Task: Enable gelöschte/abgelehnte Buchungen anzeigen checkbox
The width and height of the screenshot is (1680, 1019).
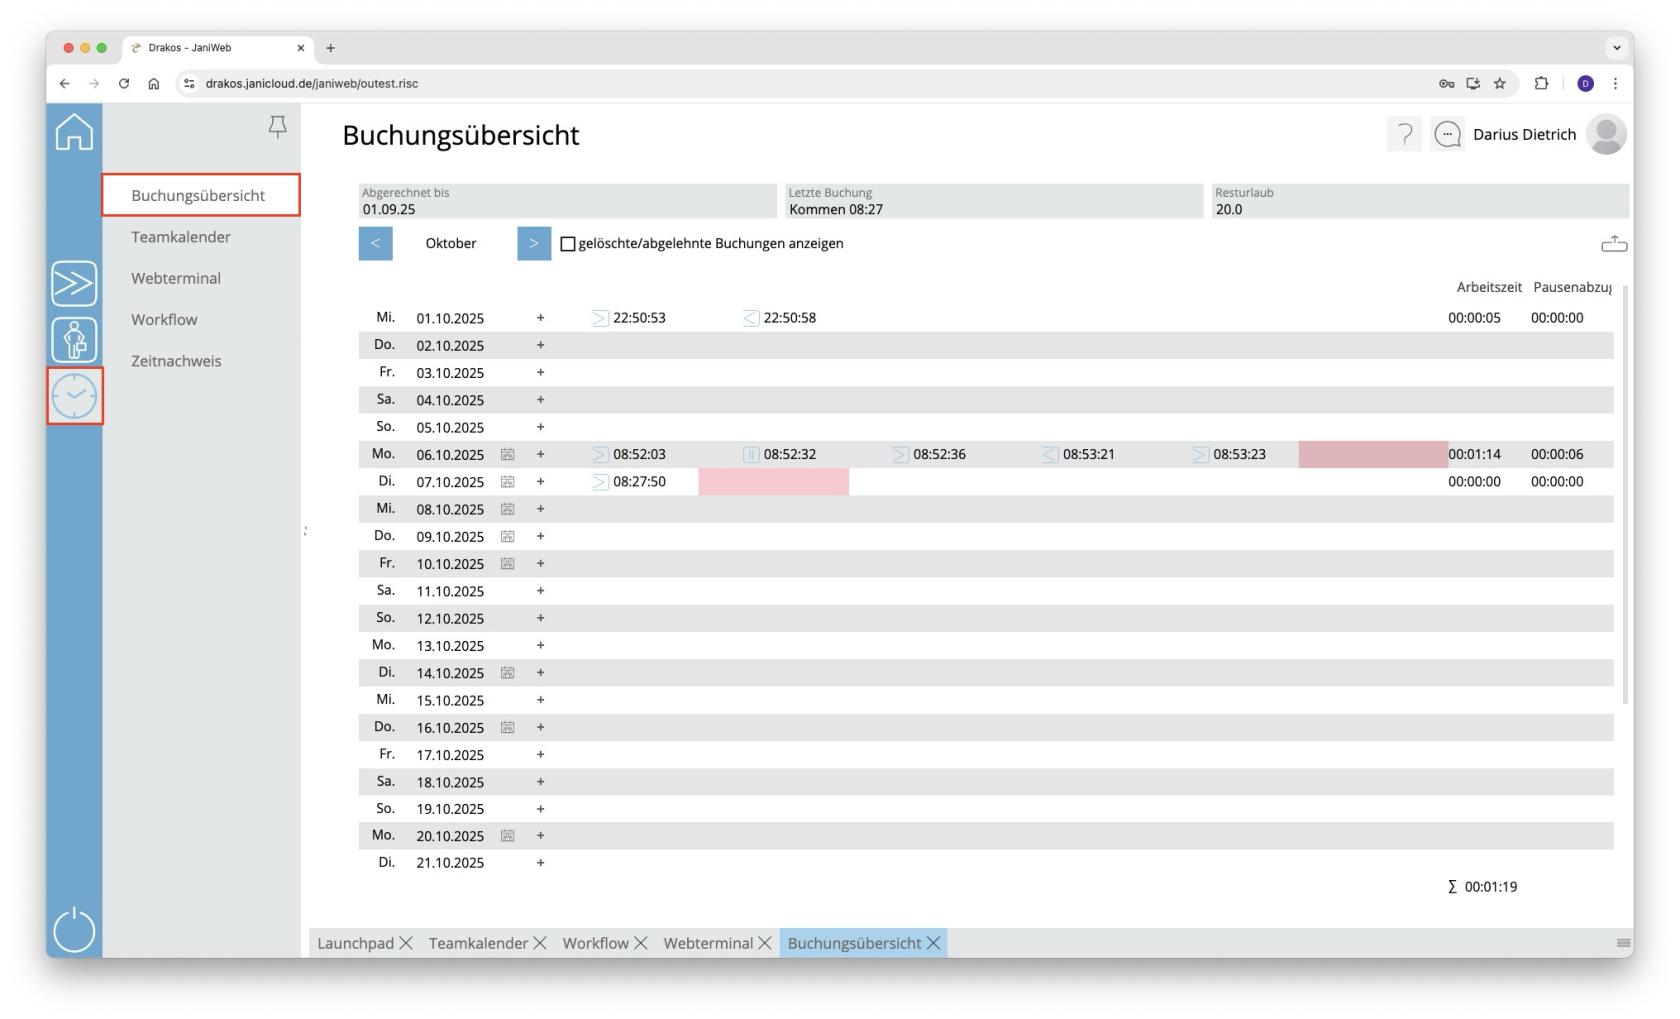Action: (568, 244)
